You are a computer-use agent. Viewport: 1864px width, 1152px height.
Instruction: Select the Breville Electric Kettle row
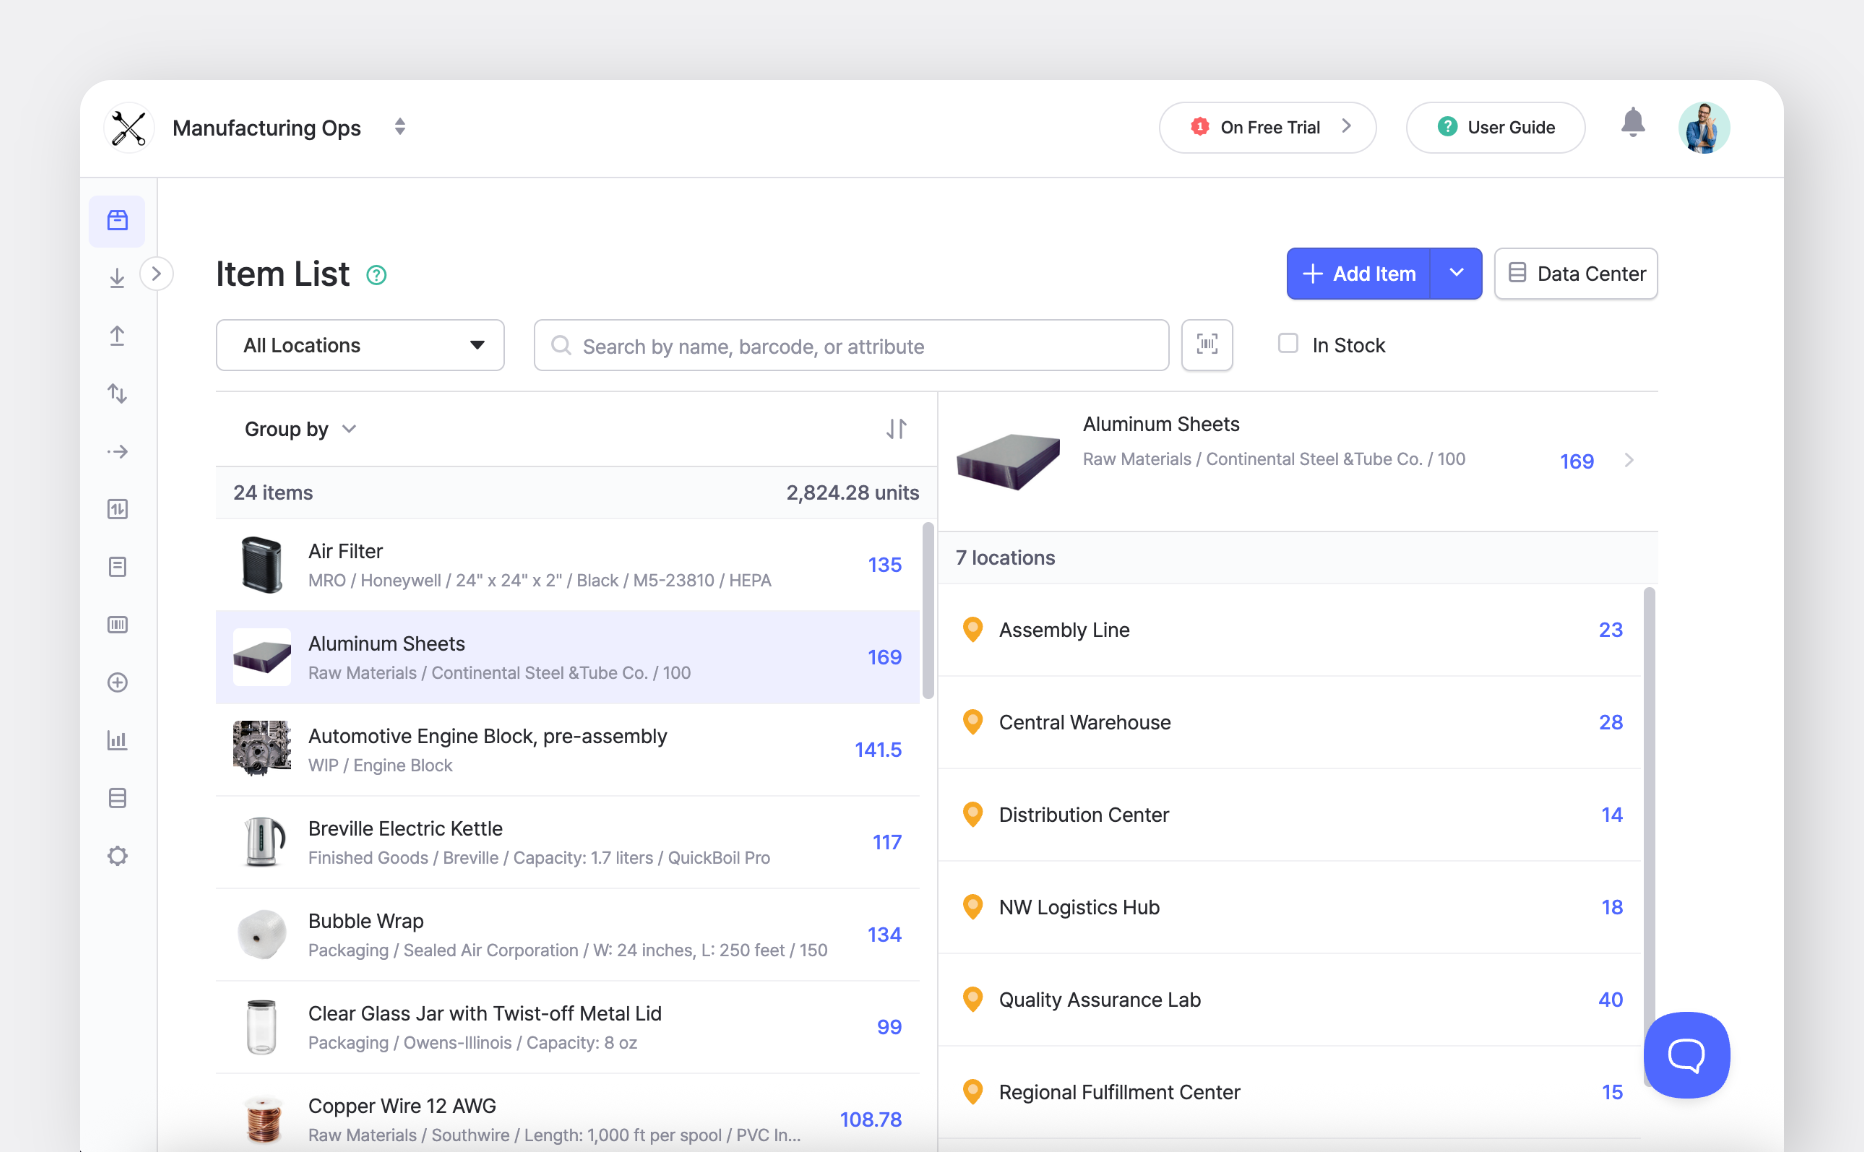(x=568, y=842)
